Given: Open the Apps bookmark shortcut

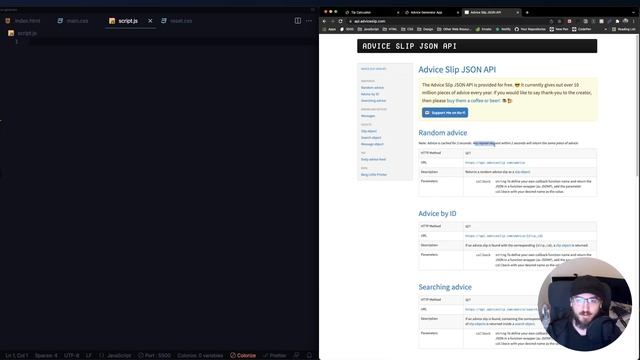Looking at the screenshot, I should (329, 29).
